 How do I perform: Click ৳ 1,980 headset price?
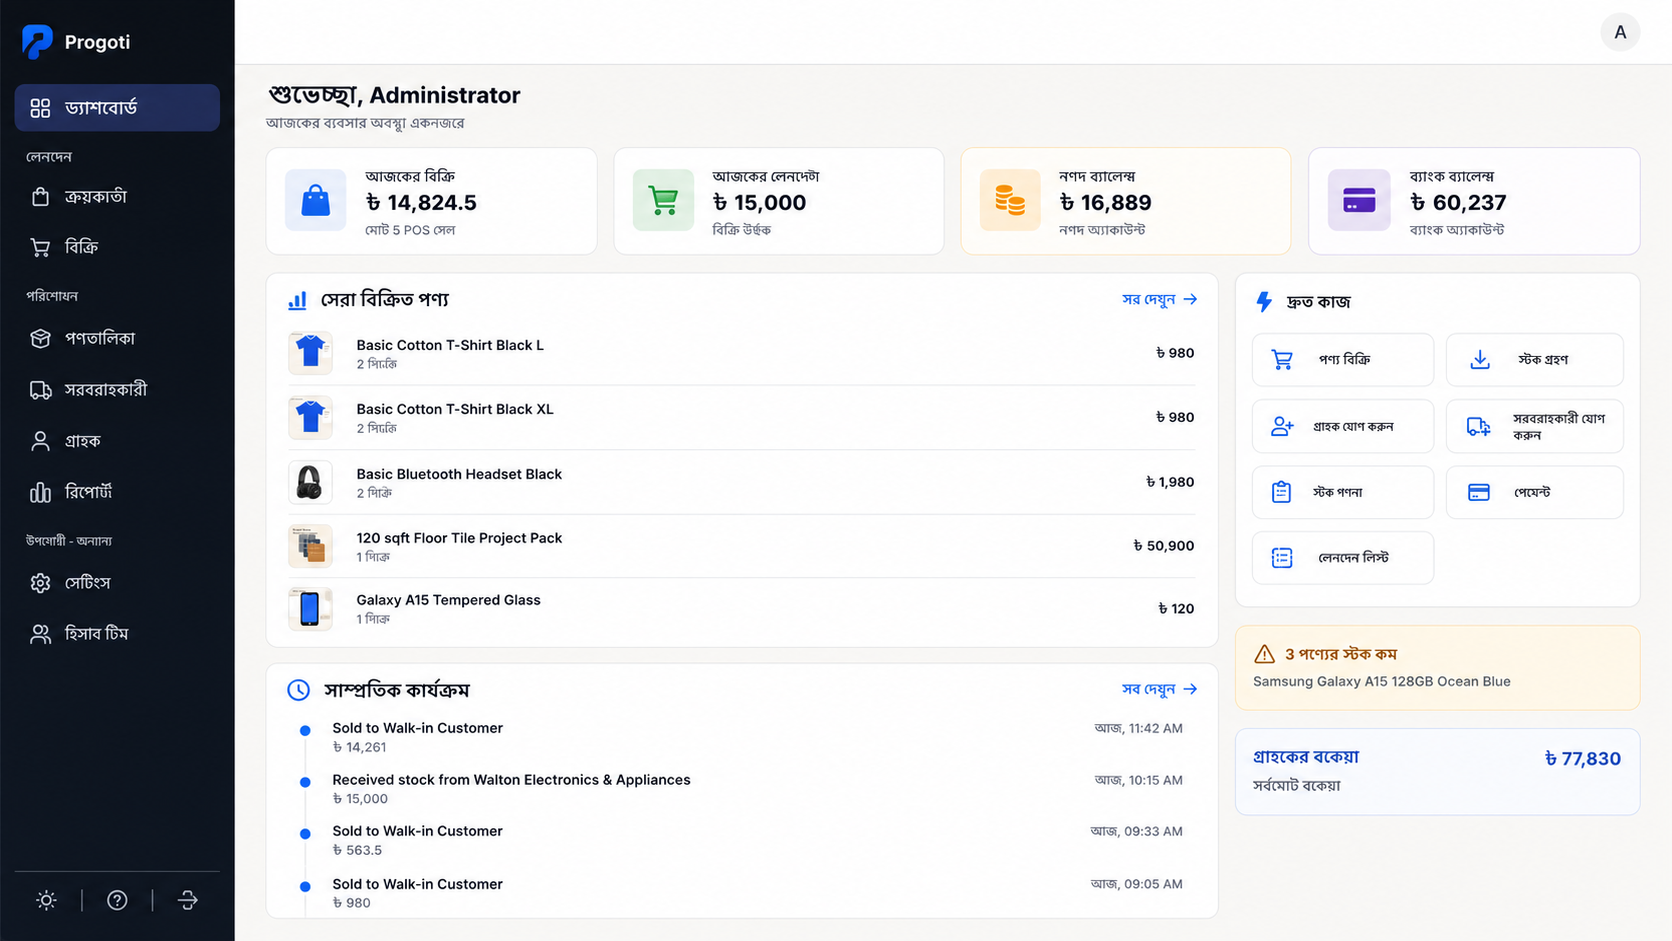[x=1170, y=482]
